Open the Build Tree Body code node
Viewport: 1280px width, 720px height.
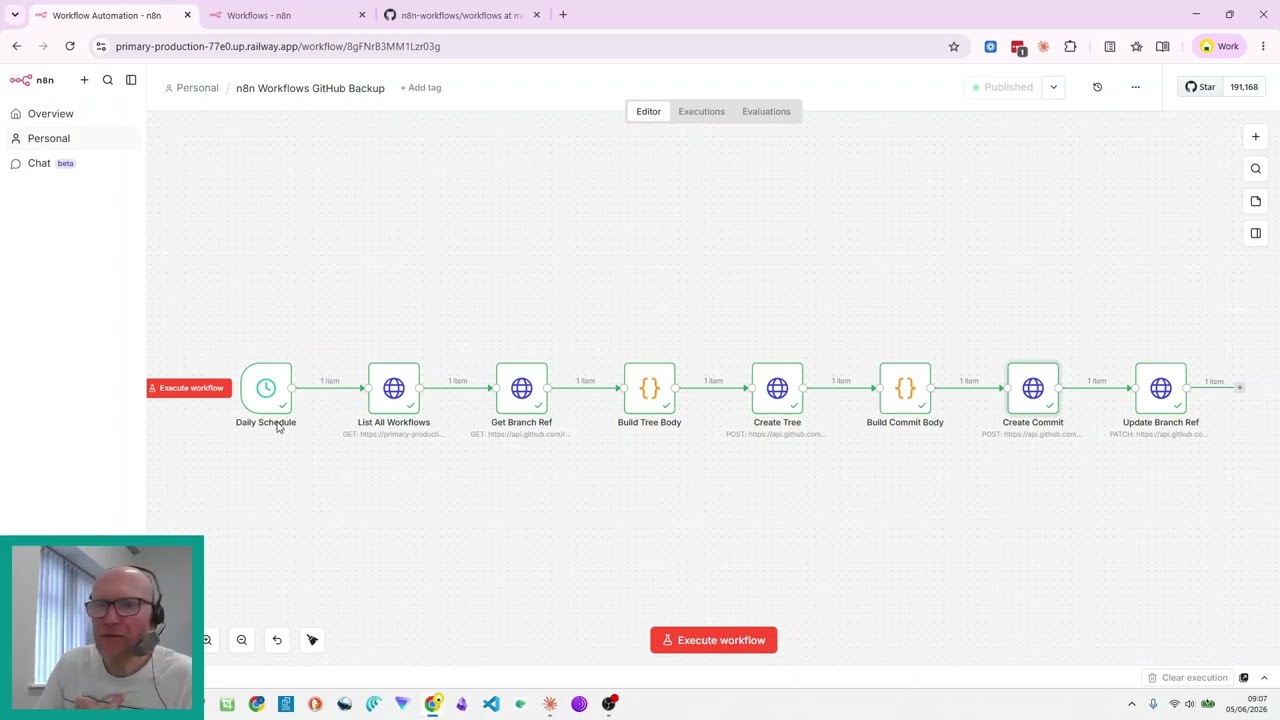(650, 388)
